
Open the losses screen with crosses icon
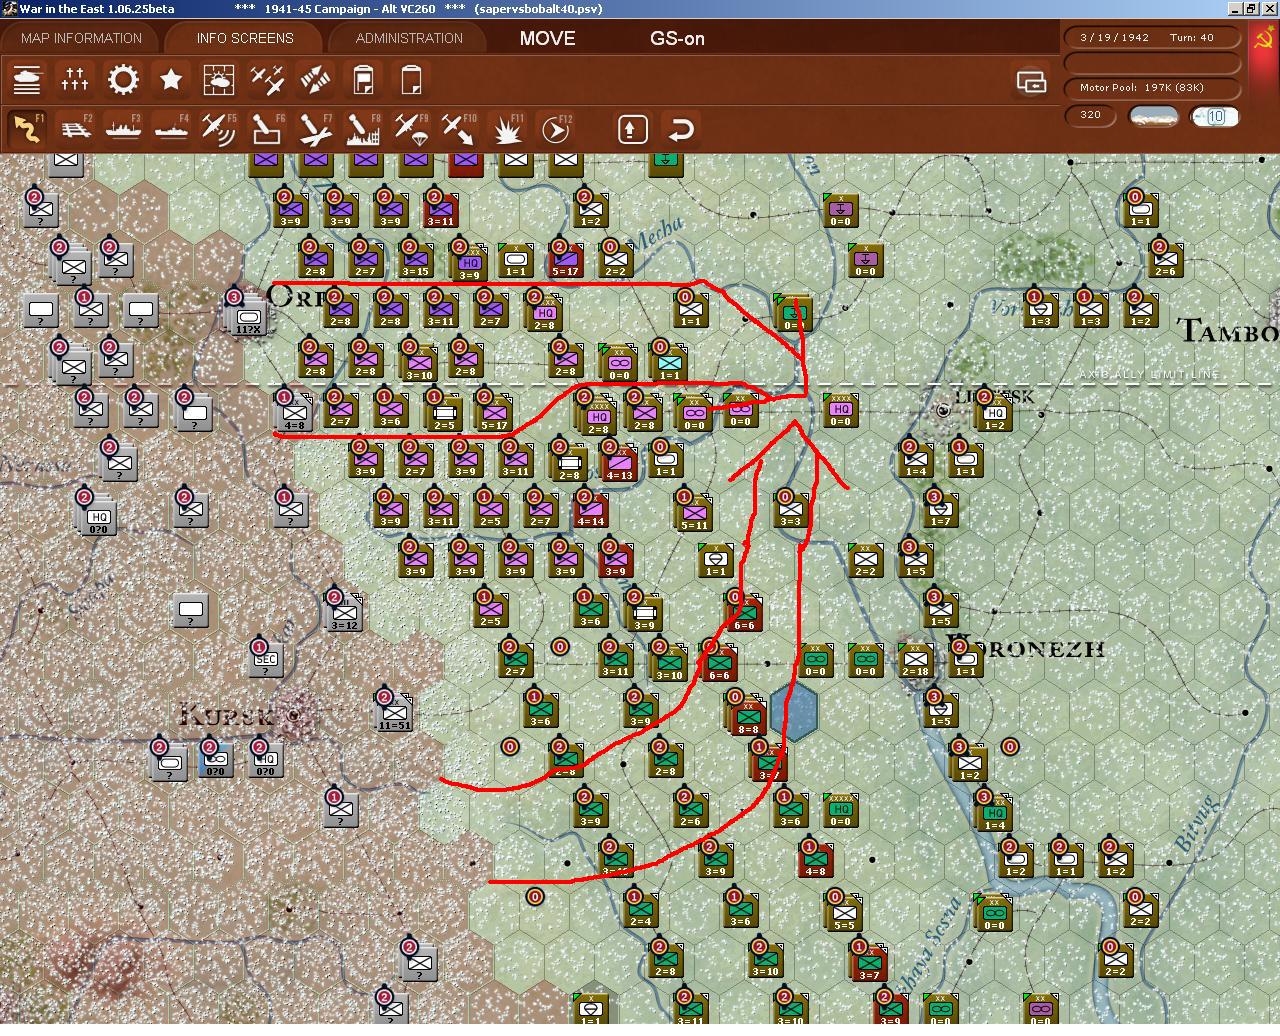pos(75,79)
